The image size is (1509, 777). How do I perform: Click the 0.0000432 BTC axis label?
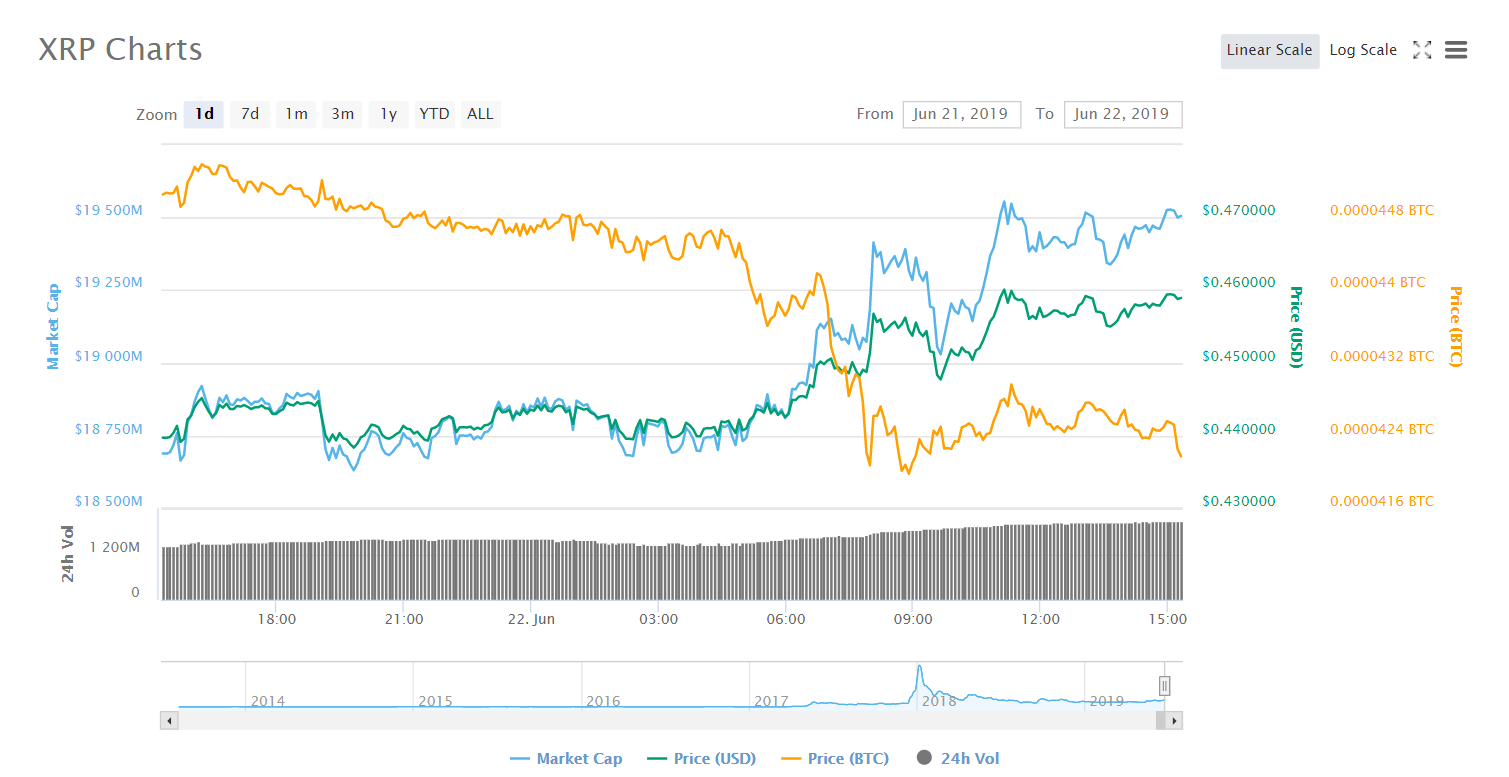tap(1382, 357)
